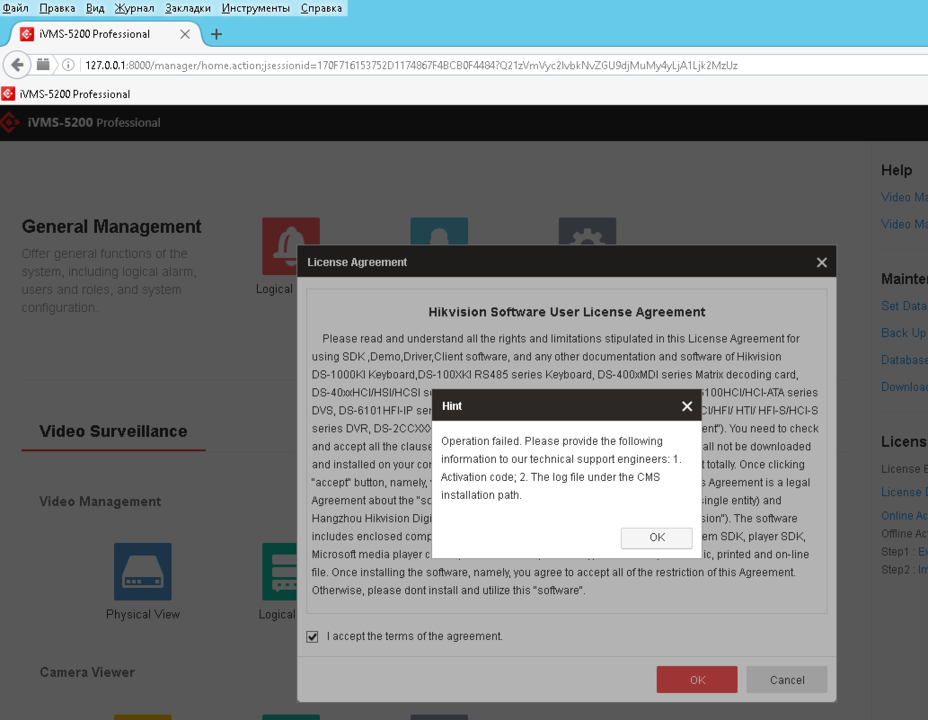Open the iVMS-5200 Professional bookmark

pos(66,94)
